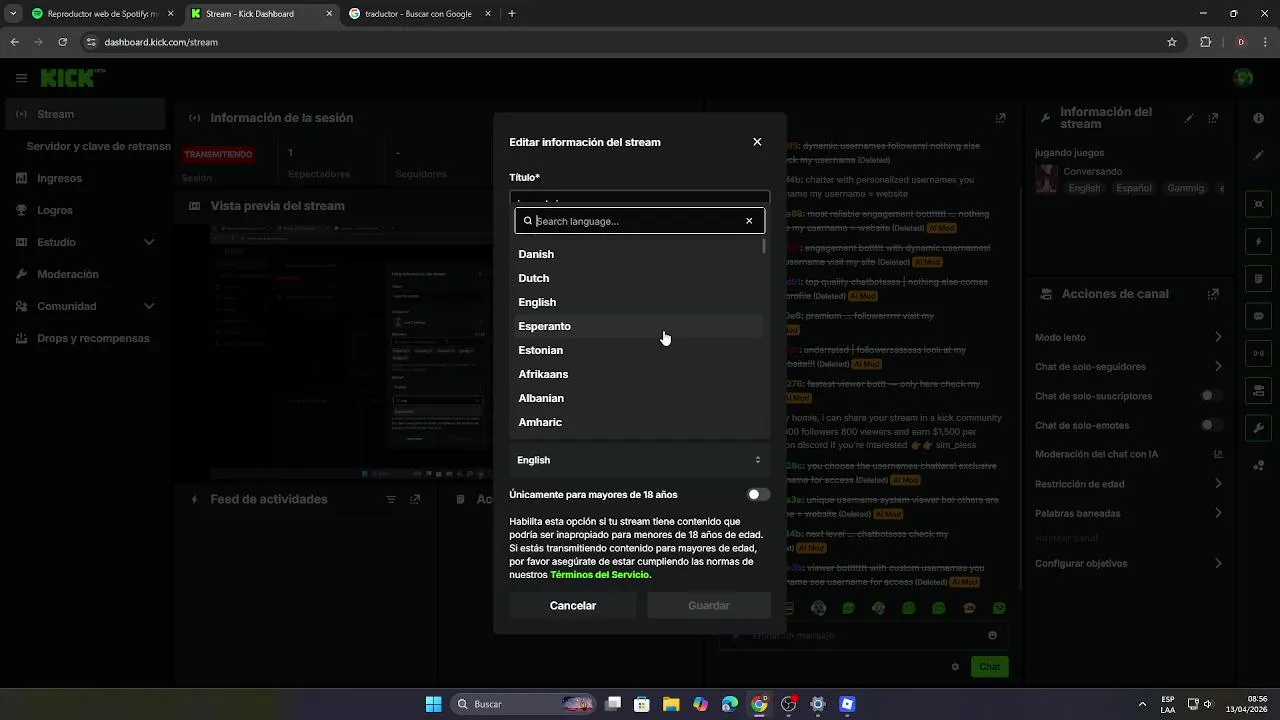The width and height of the screenshot is (1280, 720).
Task: Select the wrench icon in right rail
Action: coord(1259,427)
